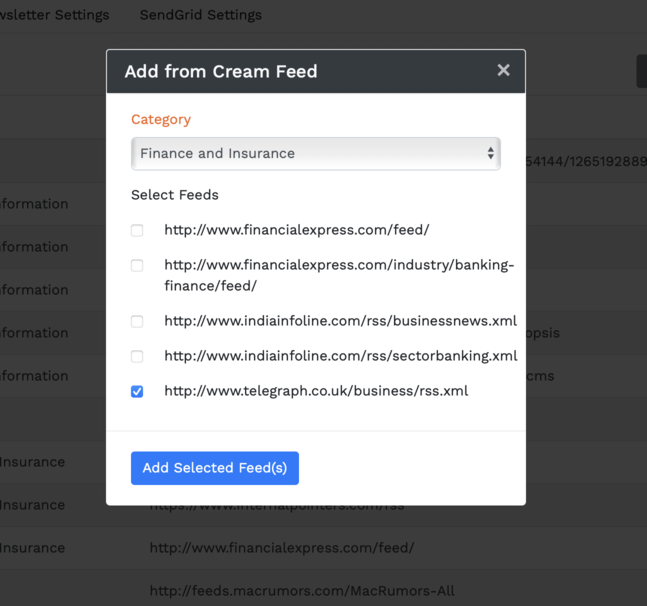This screenshot has height=606, width=647.
Task: Click the Add from Cream Feed title
Action: 220,72
